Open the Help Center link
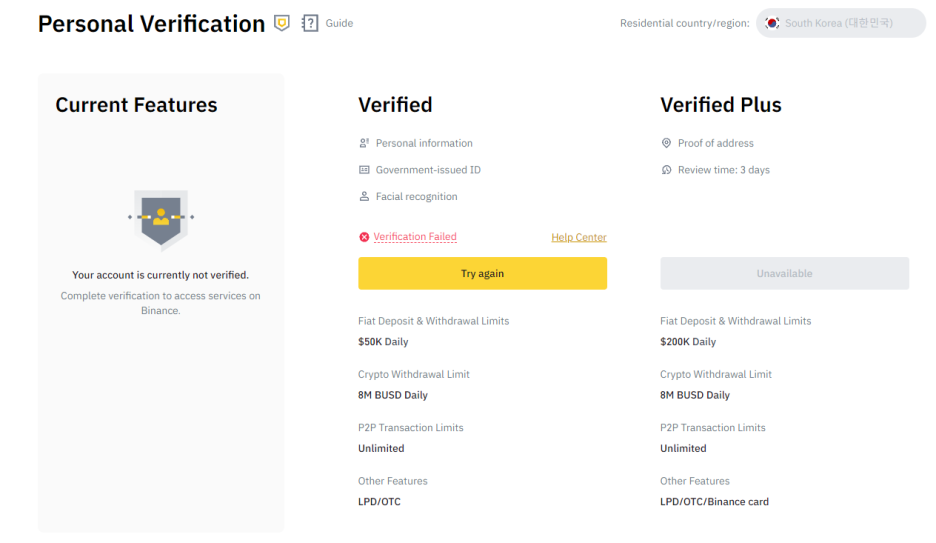936x543 pixels. [x=578, y=237]
